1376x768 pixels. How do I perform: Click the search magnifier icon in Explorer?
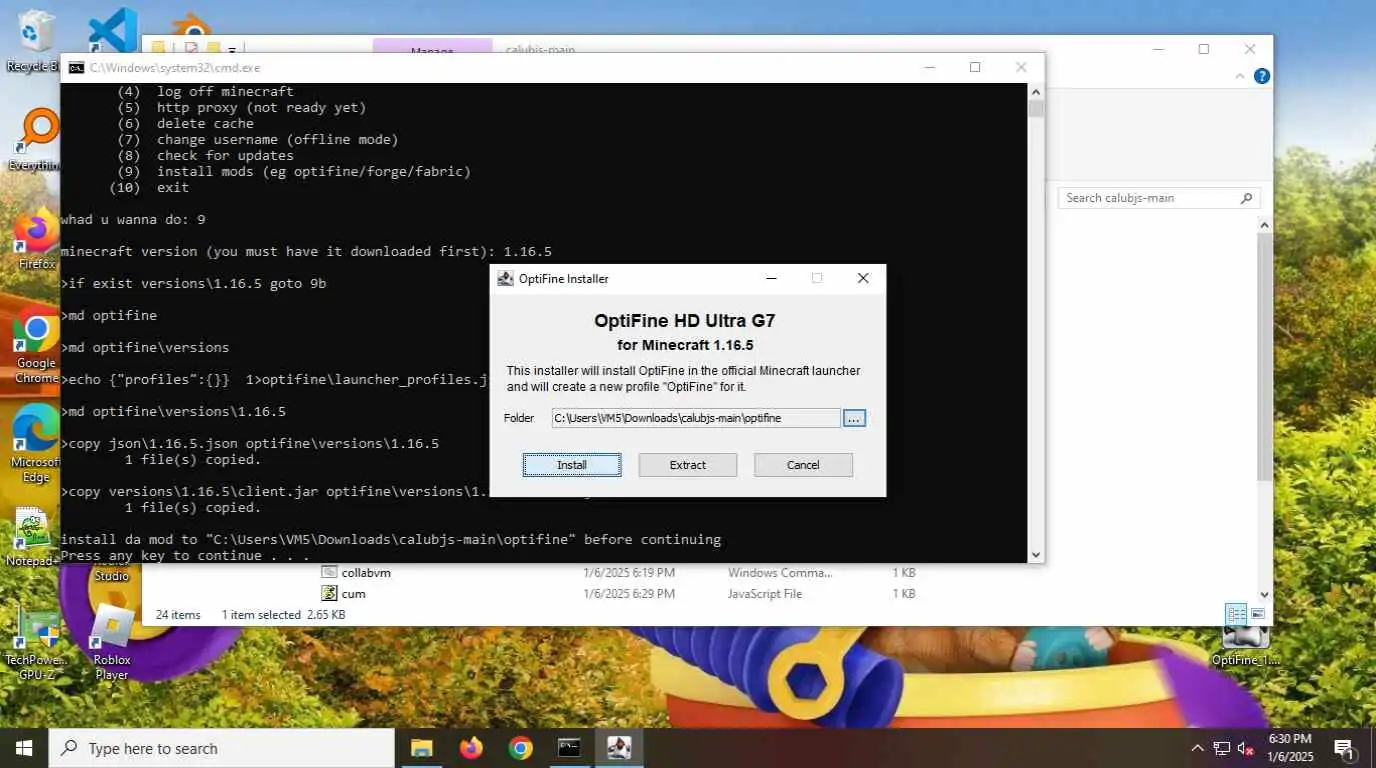[x=1246, y=198]
